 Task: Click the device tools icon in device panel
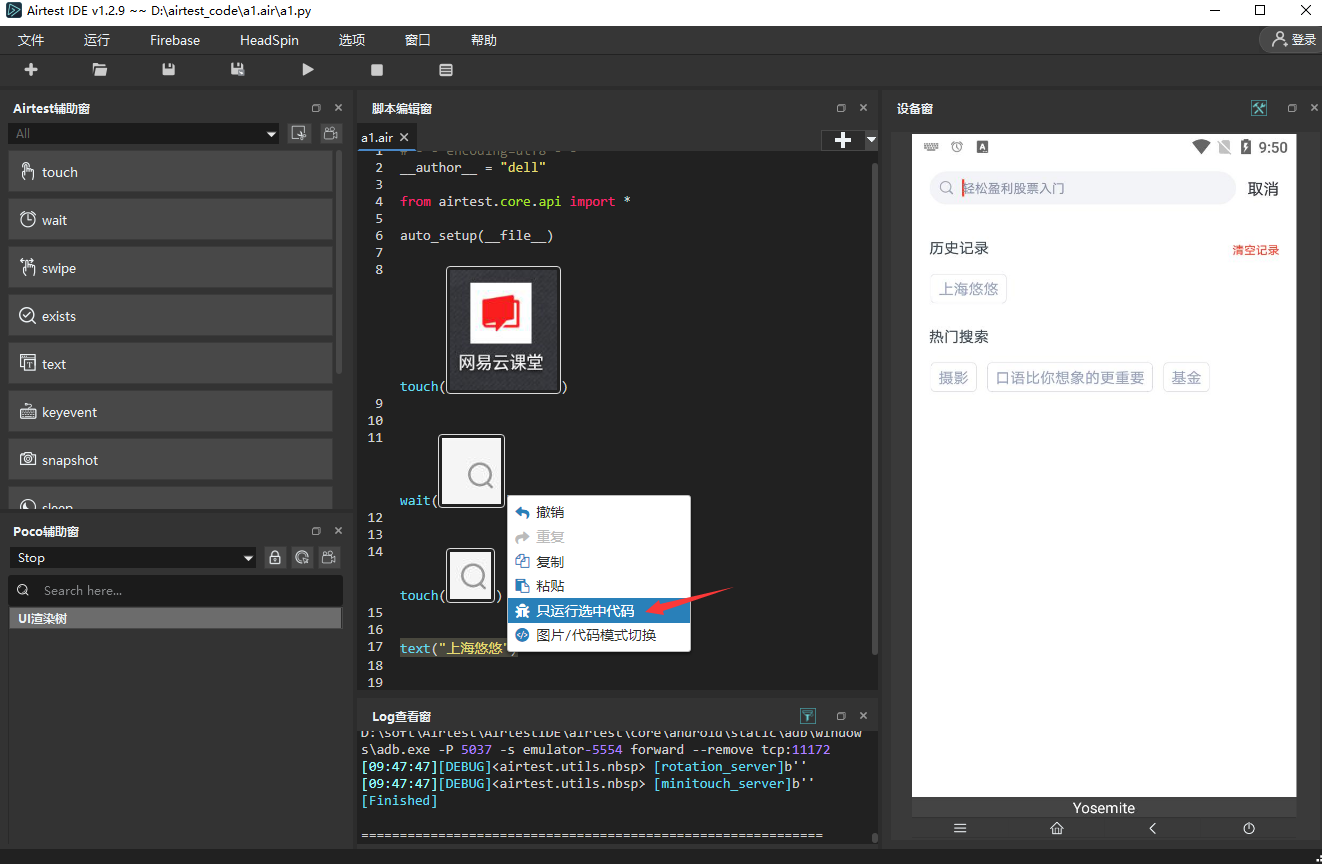coord(1259,108)
